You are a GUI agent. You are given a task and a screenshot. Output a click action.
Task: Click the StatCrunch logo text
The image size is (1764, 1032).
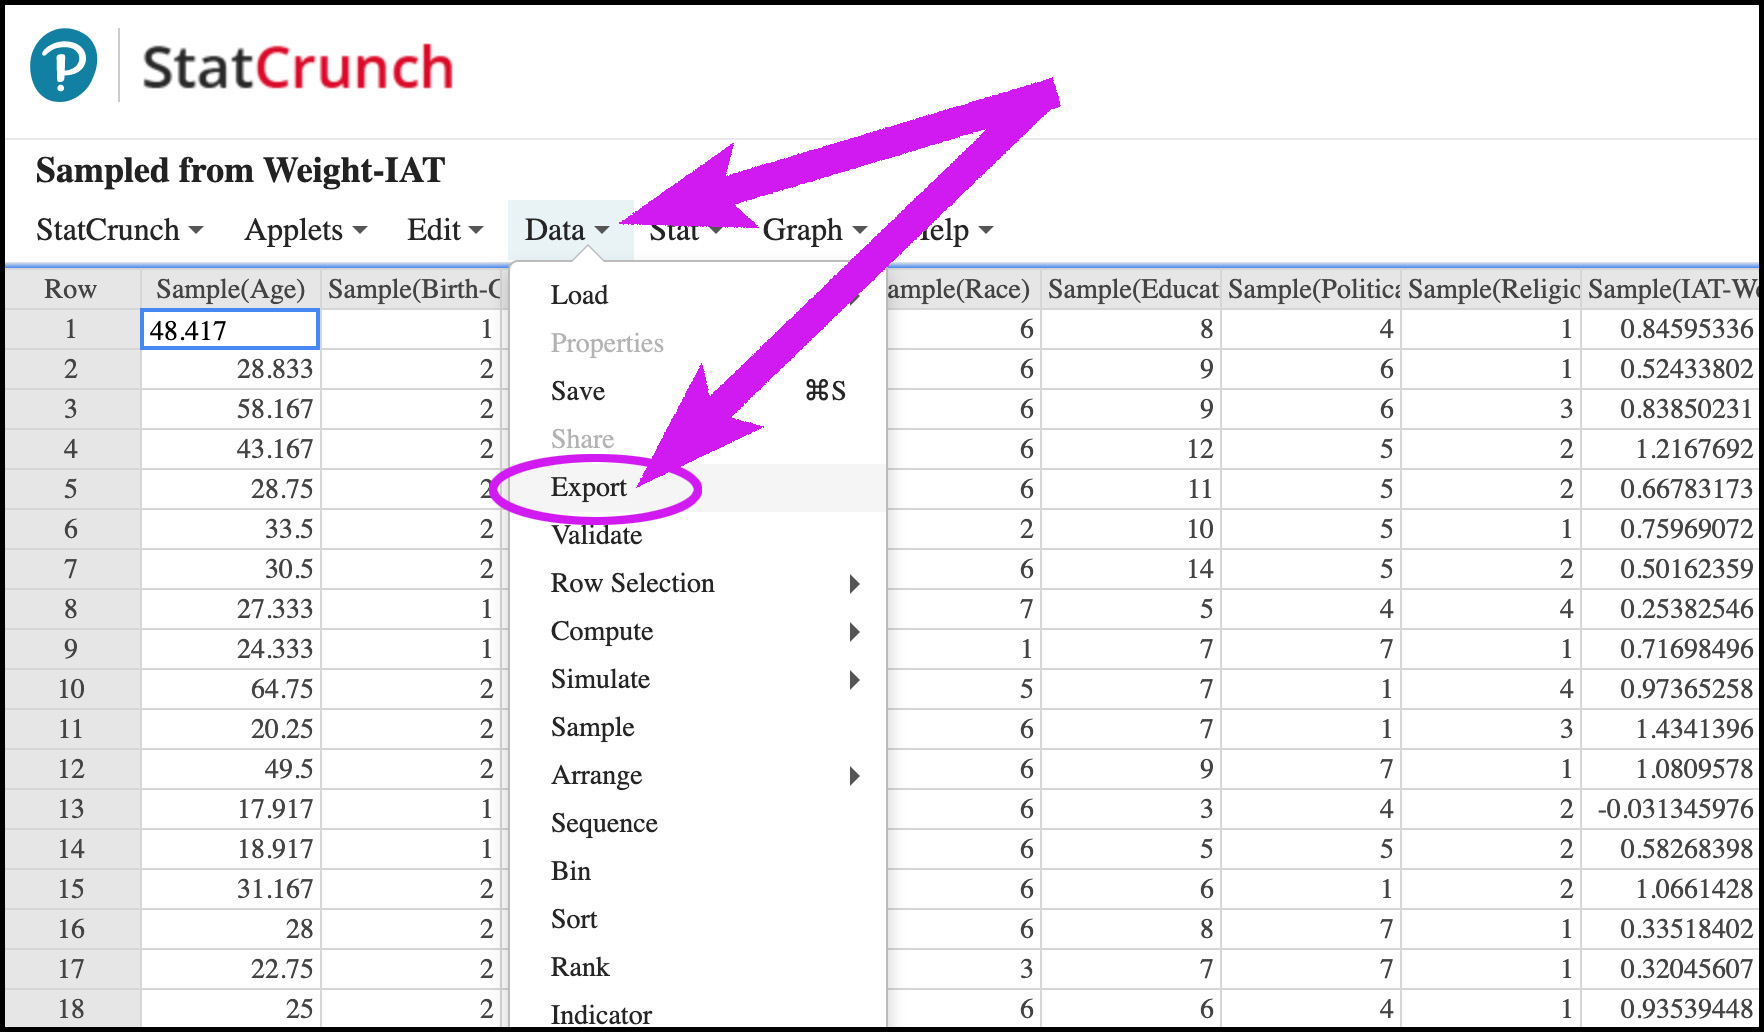[298, 68]
